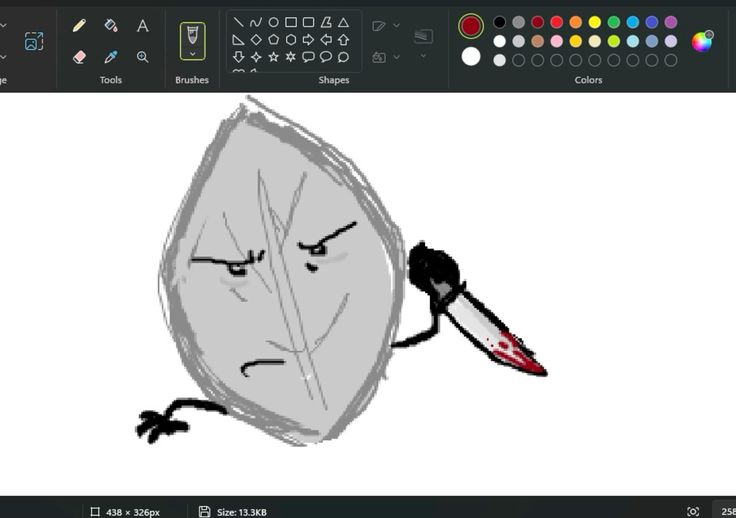736x518 pixels.
Task: Pick the brown palette swatch
Action: coord(537,41)
